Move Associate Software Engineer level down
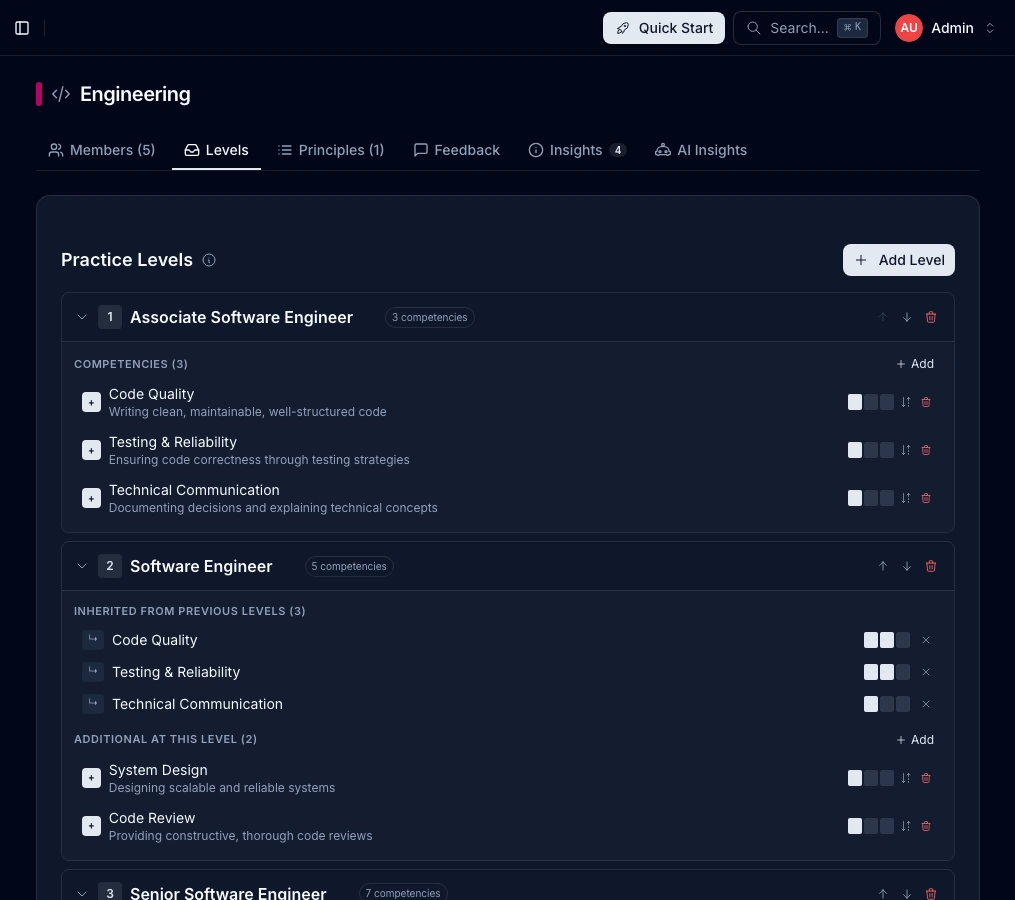The width and height of the screenshot is (1015, 900). pyautogui.click(x=907, y=317)
